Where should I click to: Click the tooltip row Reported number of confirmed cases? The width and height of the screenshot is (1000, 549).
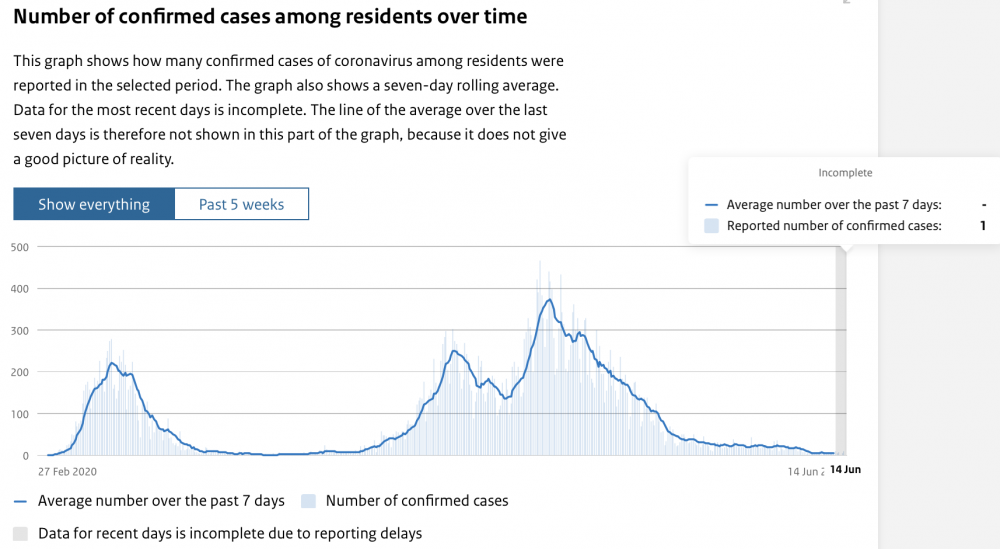pos(846,226)
